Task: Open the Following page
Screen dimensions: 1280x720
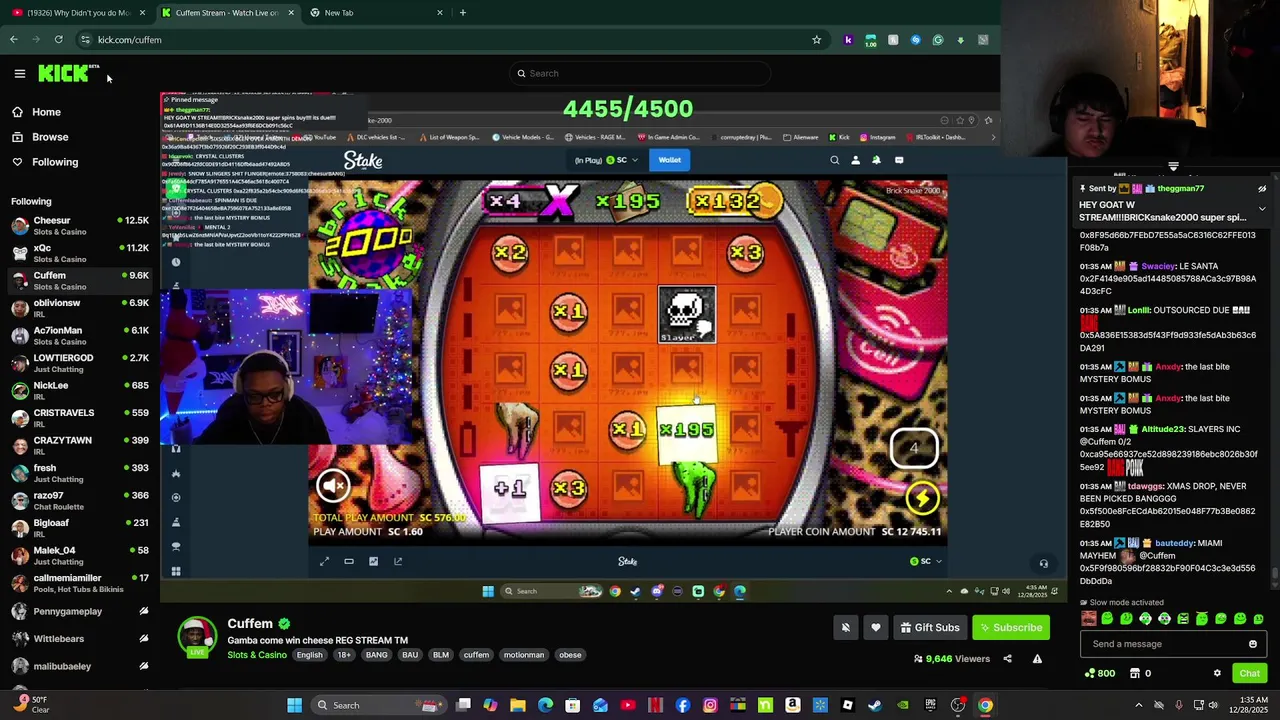Action: [55, 162]
